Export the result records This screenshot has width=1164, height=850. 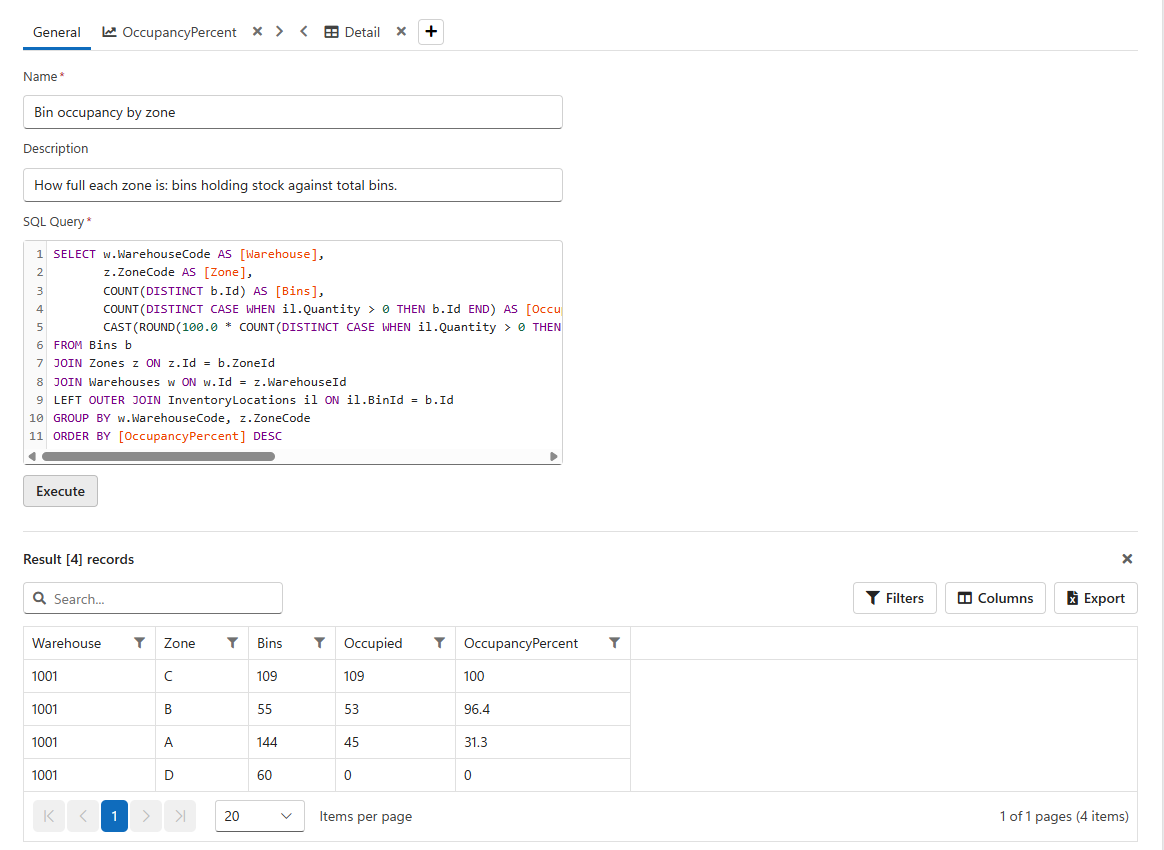click(x=1096, y=598)
